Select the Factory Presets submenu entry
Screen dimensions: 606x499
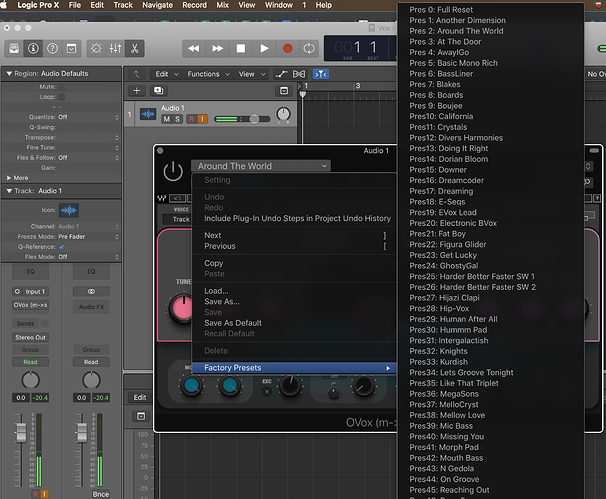(x=294, y=368)
